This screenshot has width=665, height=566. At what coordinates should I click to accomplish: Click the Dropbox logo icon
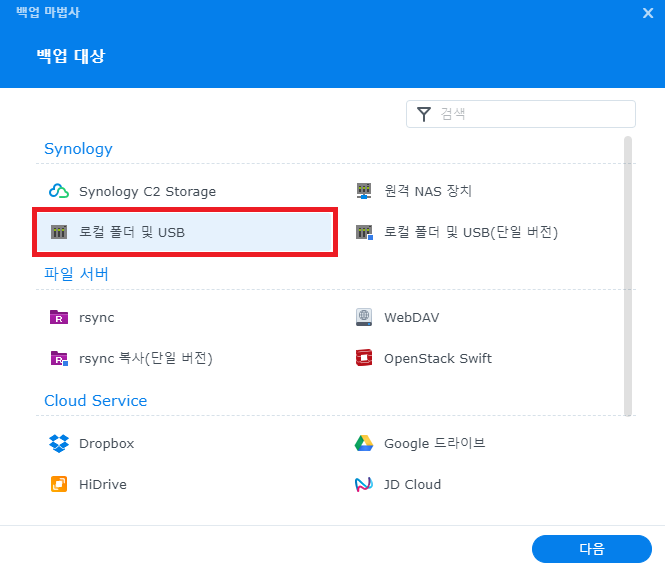(59, 443)
